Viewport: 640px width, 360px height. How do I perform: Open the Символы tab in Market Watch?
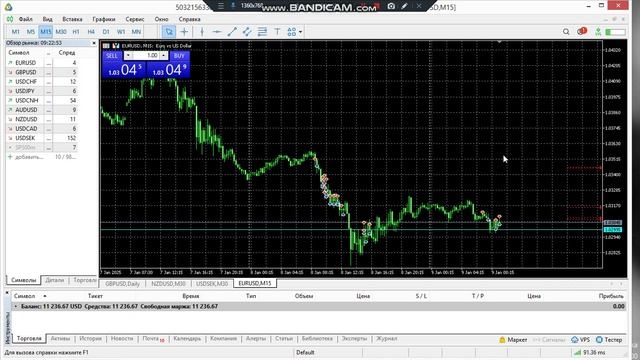[x=24, y=280]
